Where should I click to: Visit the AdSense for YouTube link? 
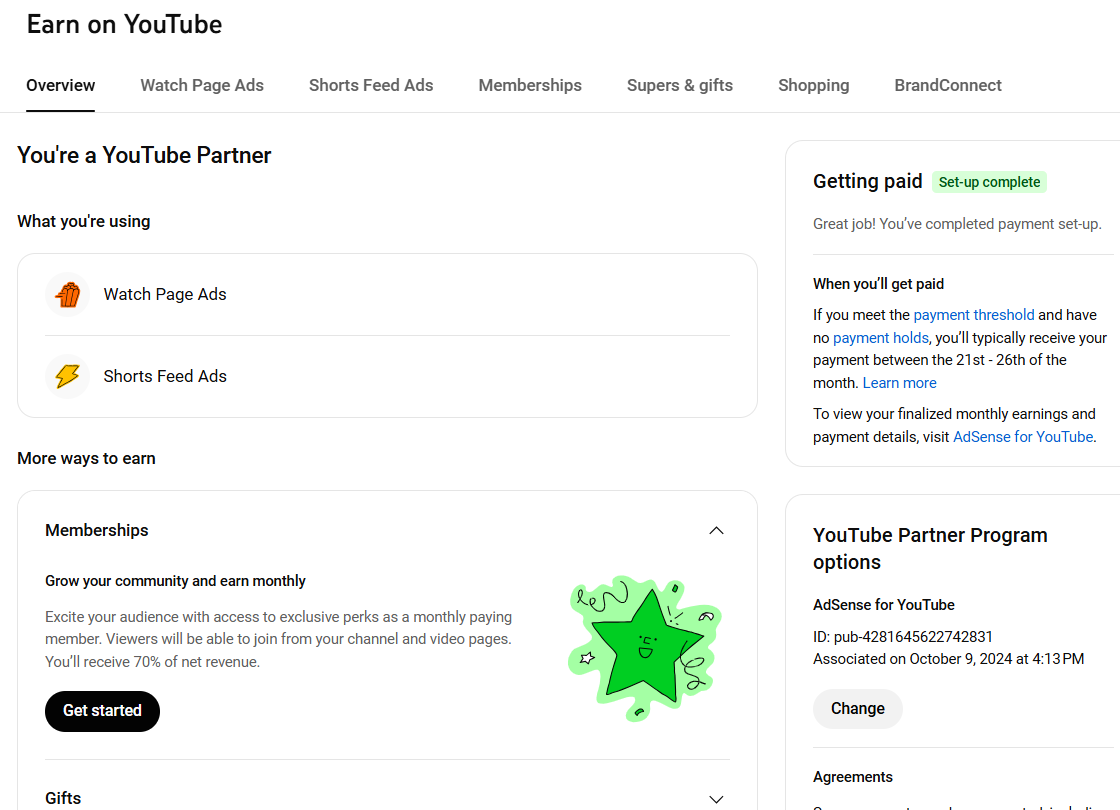click(1023, 437)
